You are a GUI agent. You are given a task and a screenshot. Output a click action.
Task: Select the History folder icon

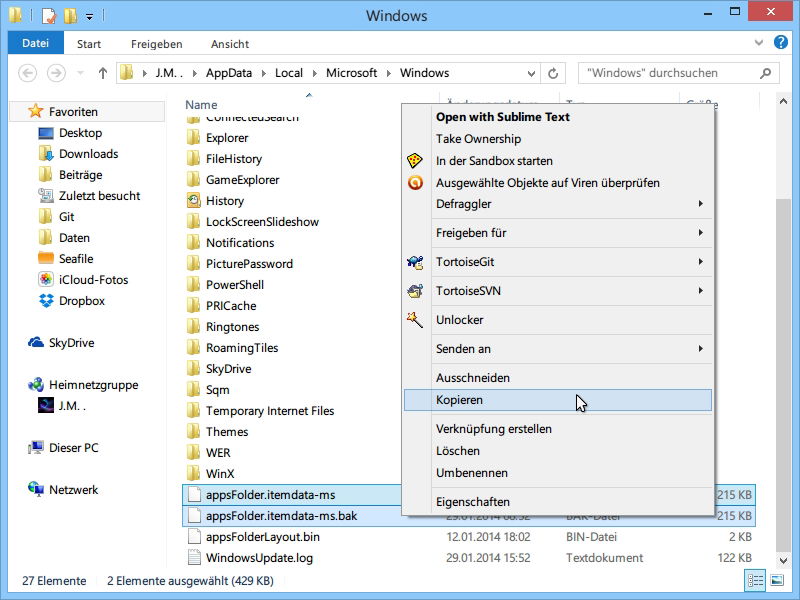click(x=194, y=201)
